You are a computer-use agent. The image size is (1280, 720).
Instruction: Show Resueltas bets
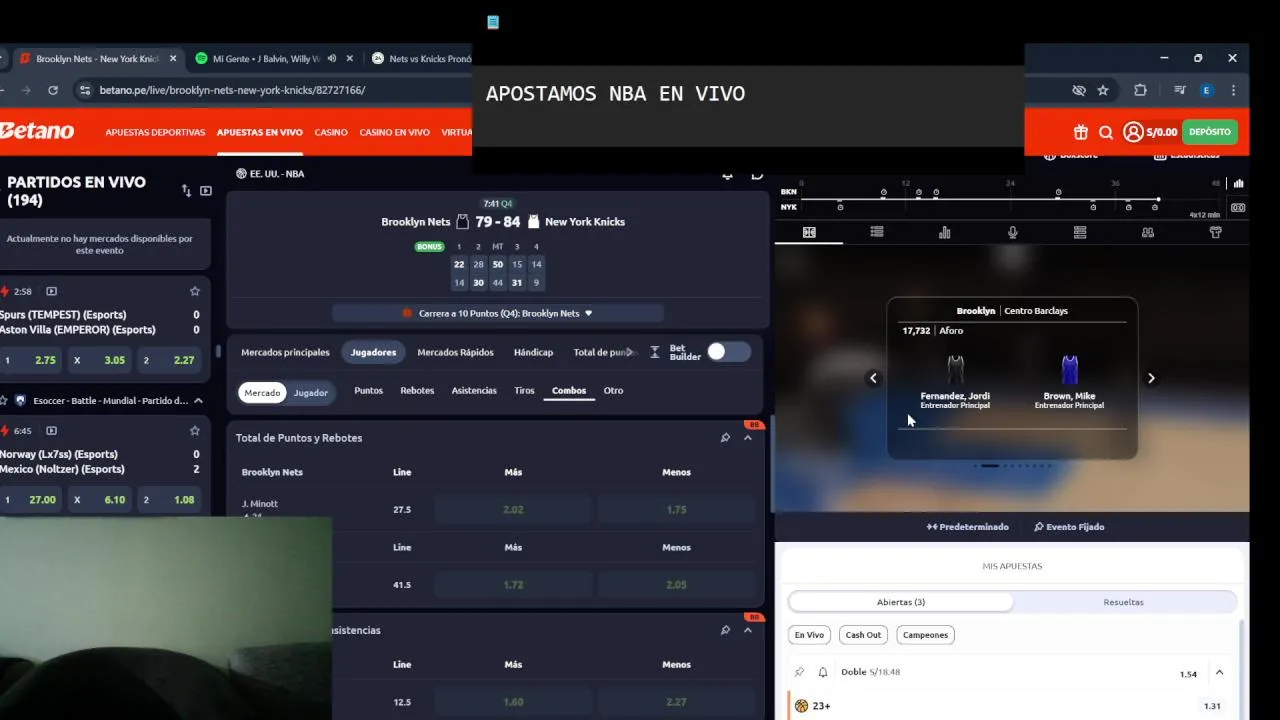click(x=1123, y=602)
